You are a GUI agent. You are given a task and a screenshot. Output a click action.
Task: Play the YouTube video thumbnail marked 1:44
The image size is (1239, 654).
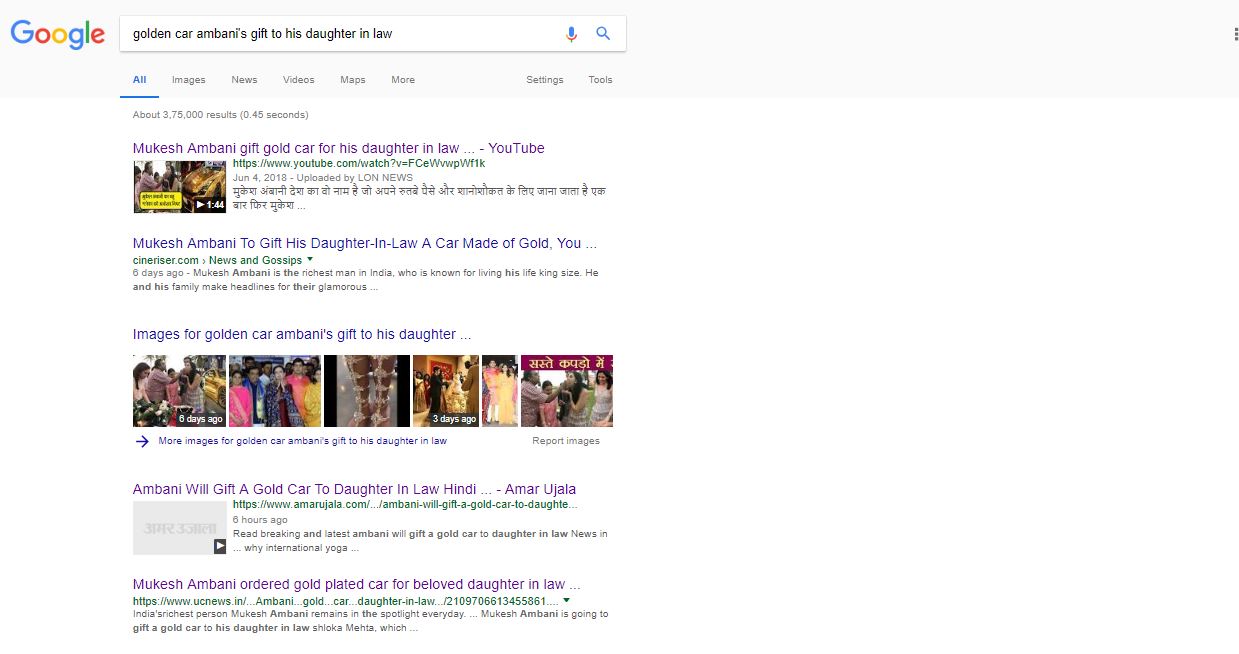click(x=180, y=187)
